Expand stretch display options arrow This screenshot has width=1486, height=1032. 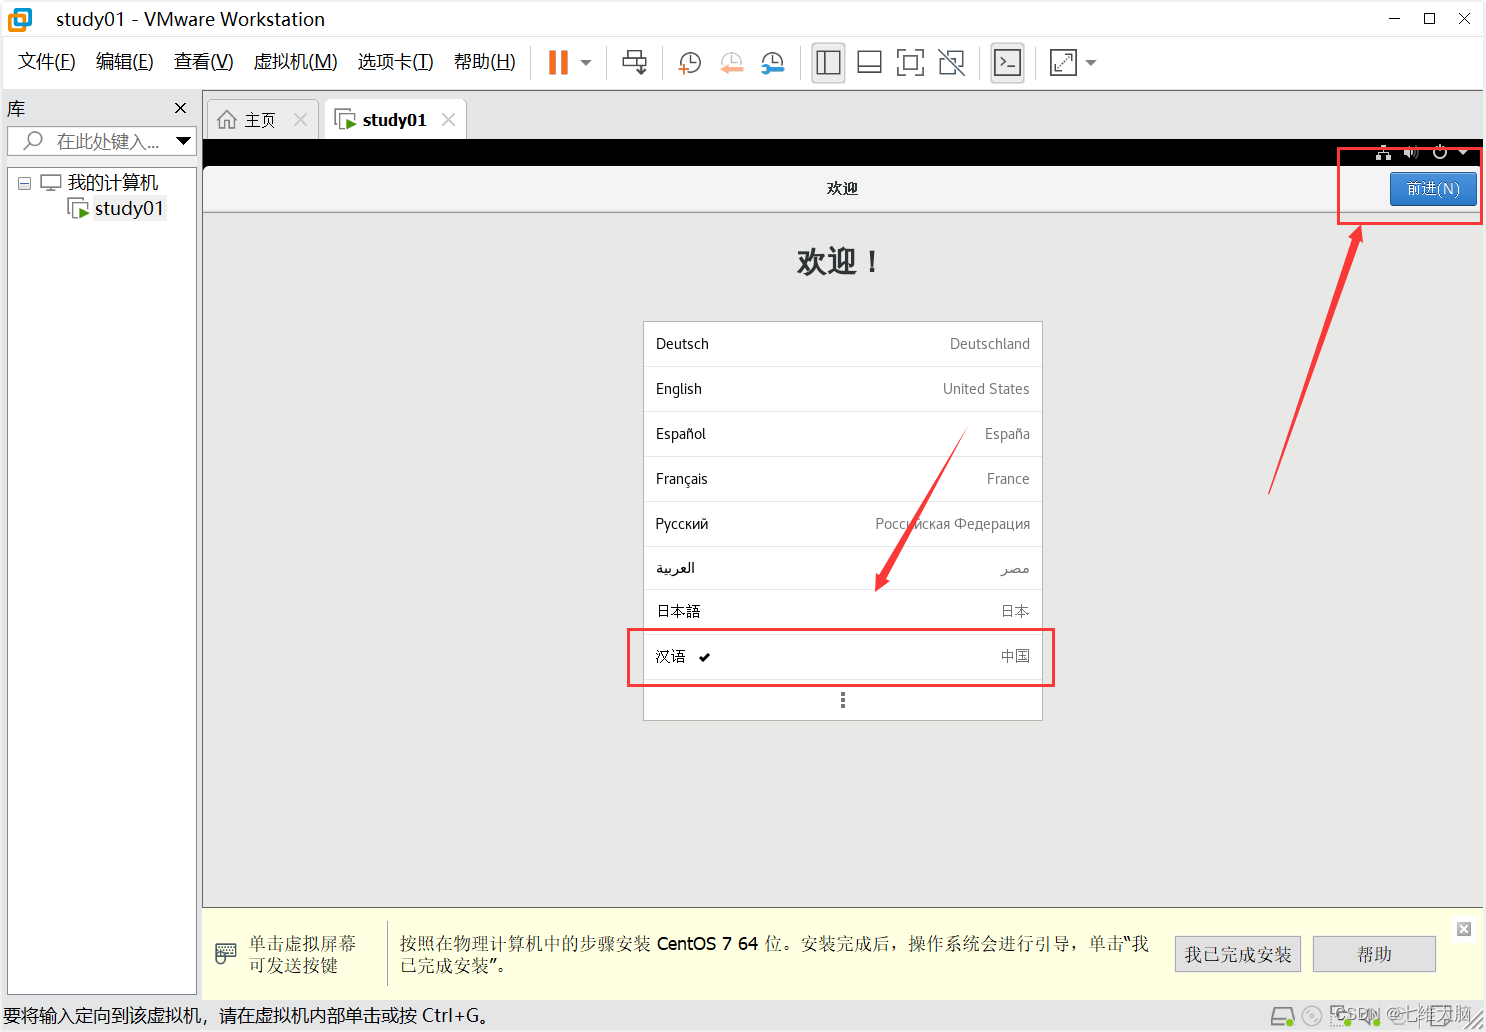click(x=1091, y=62)
